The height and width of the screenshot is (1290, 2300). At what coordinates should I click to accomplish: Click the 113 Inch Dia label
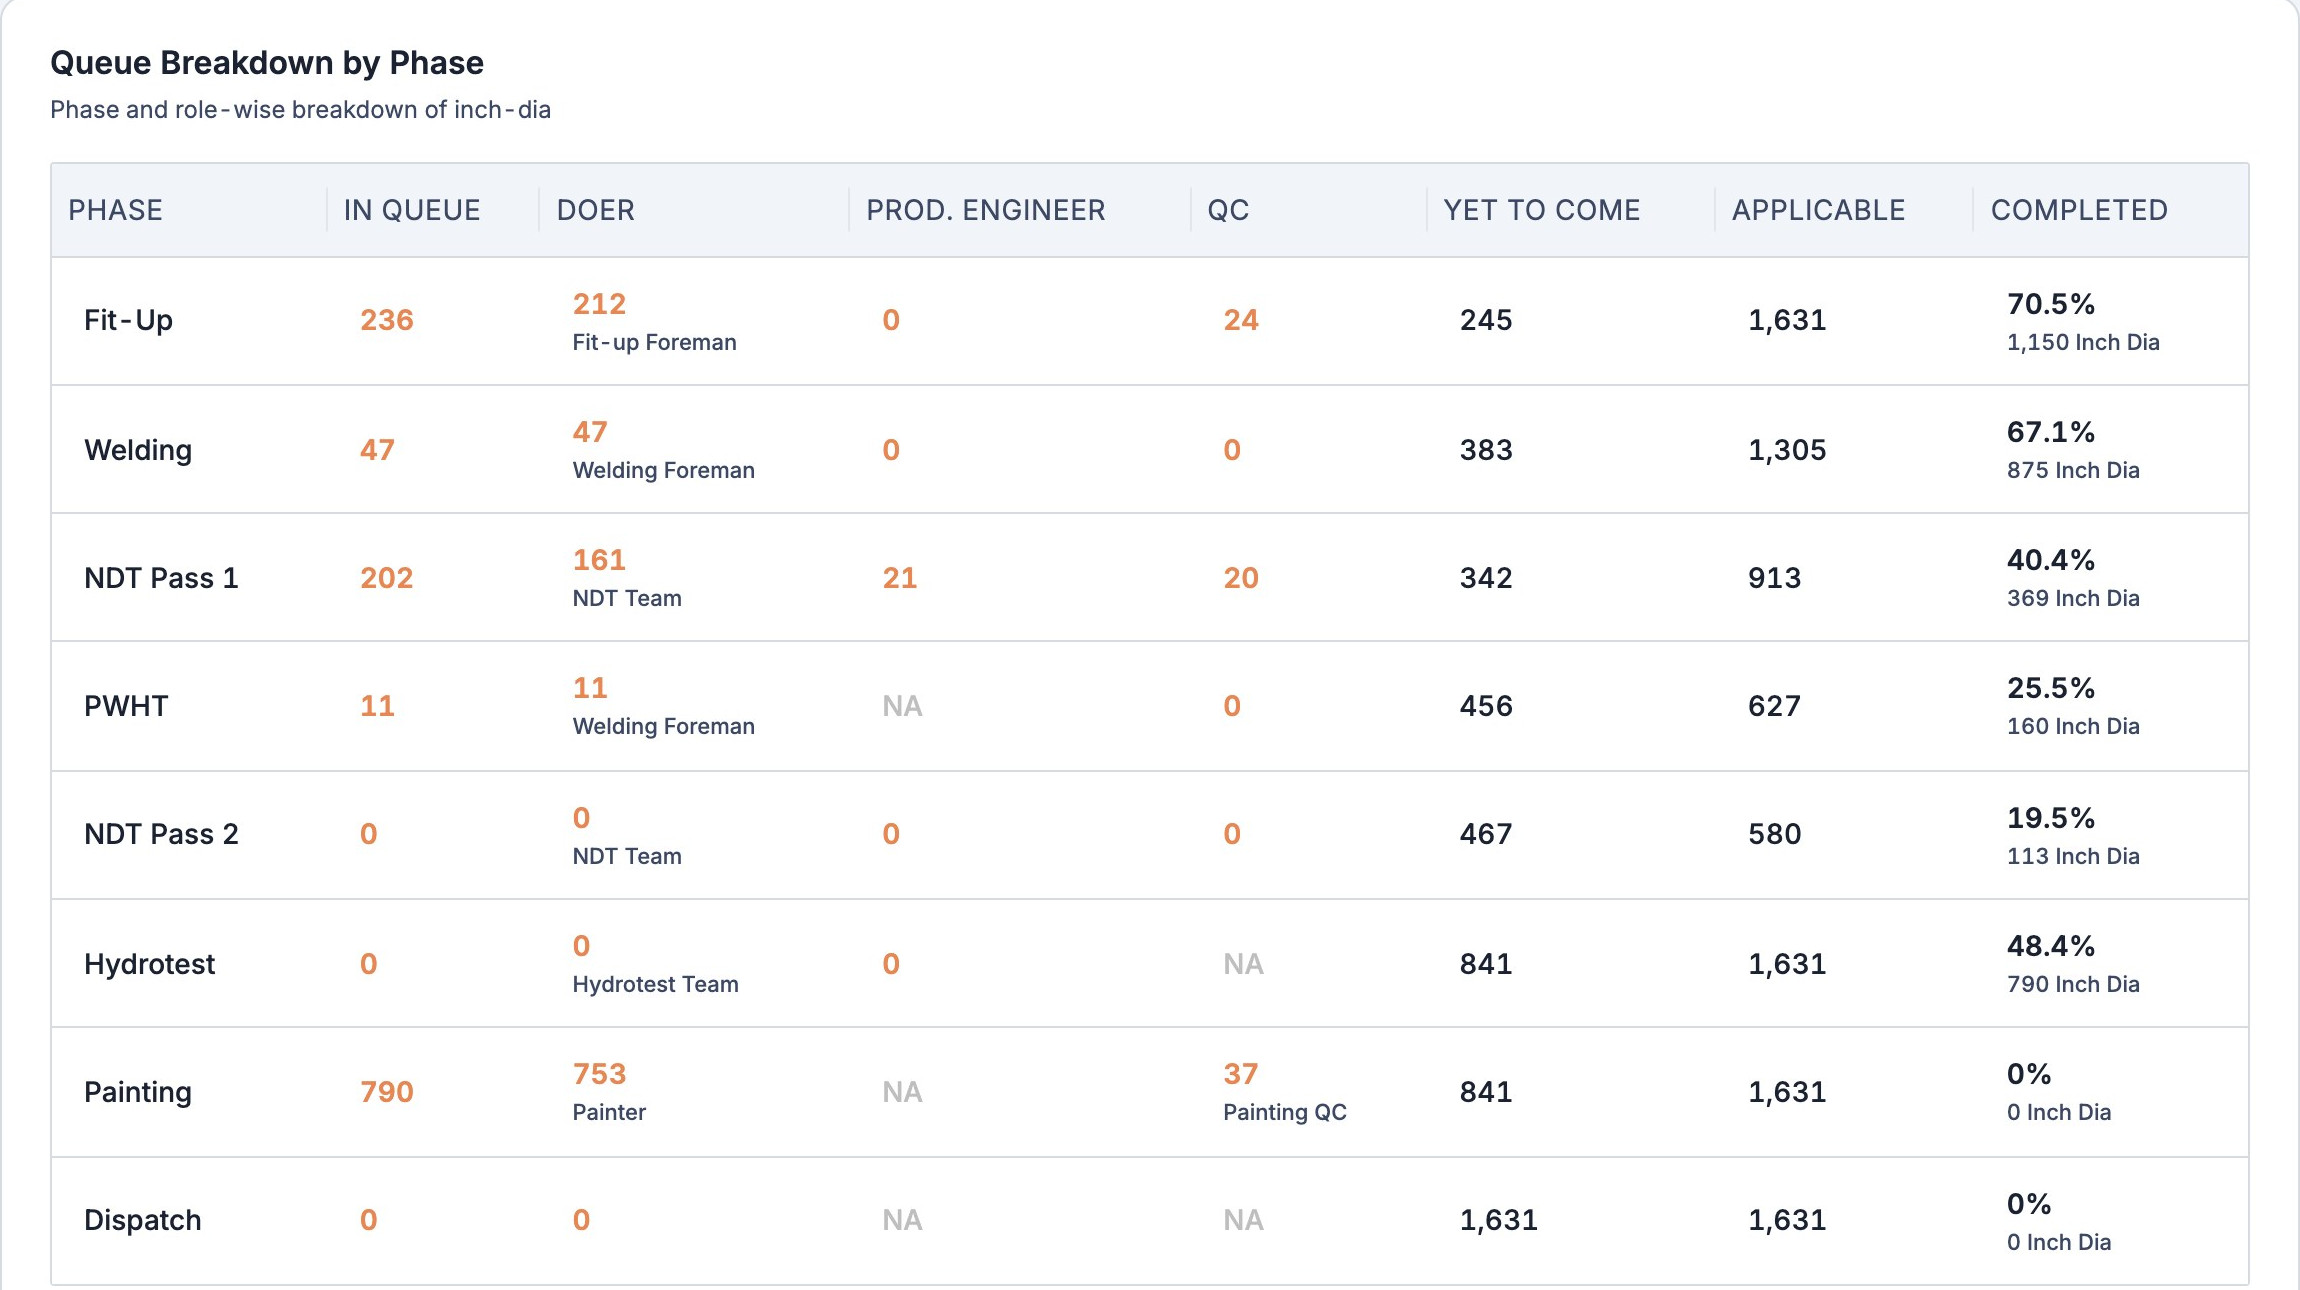pyautogui.click(x=2073, y=856)
